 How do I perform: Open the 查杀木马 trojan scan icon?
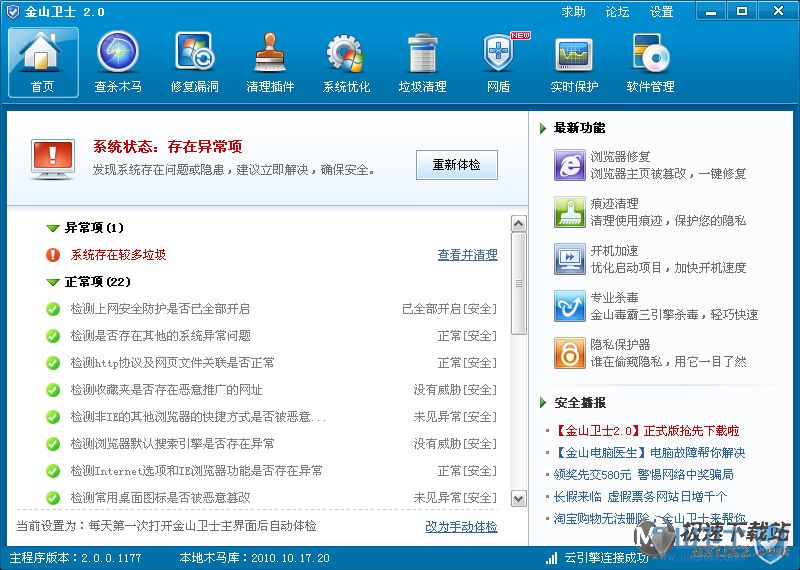[x=118, y=53]
